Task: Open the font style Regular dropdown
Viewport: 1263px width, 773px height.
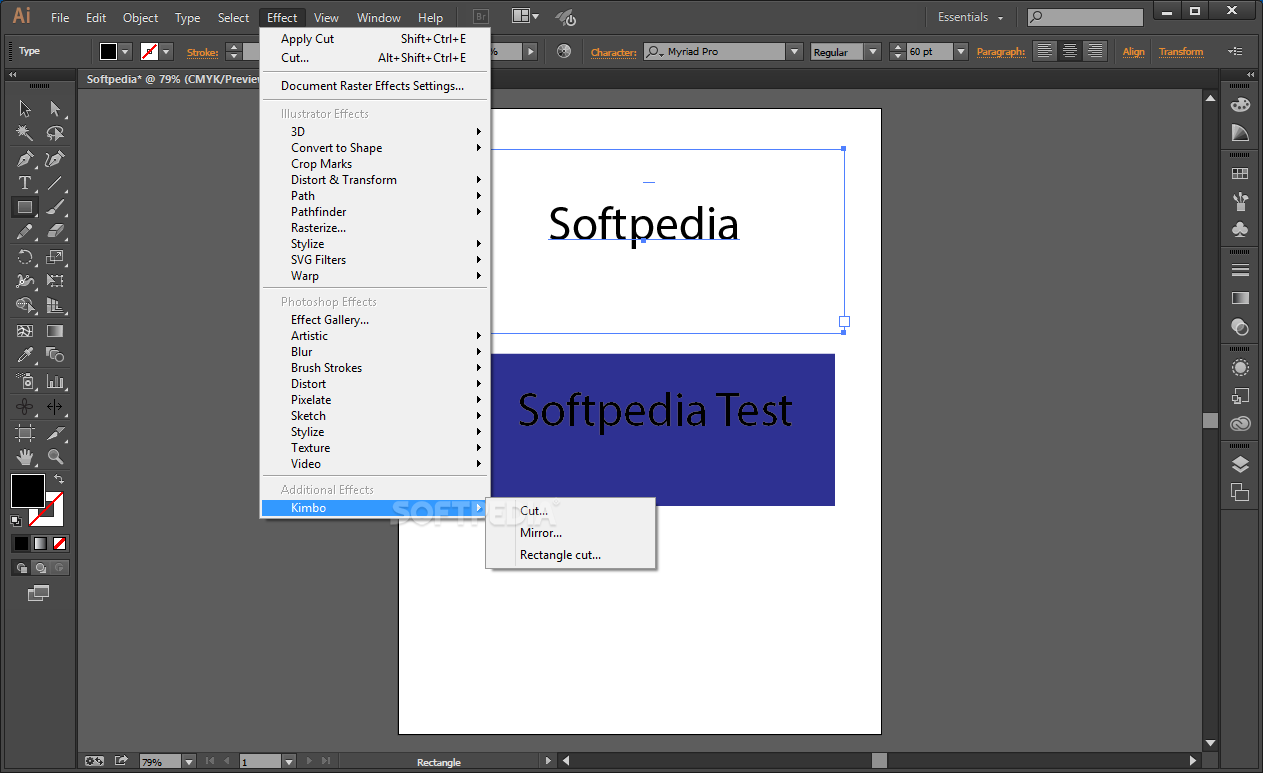Action: click(x=873, y=52)
